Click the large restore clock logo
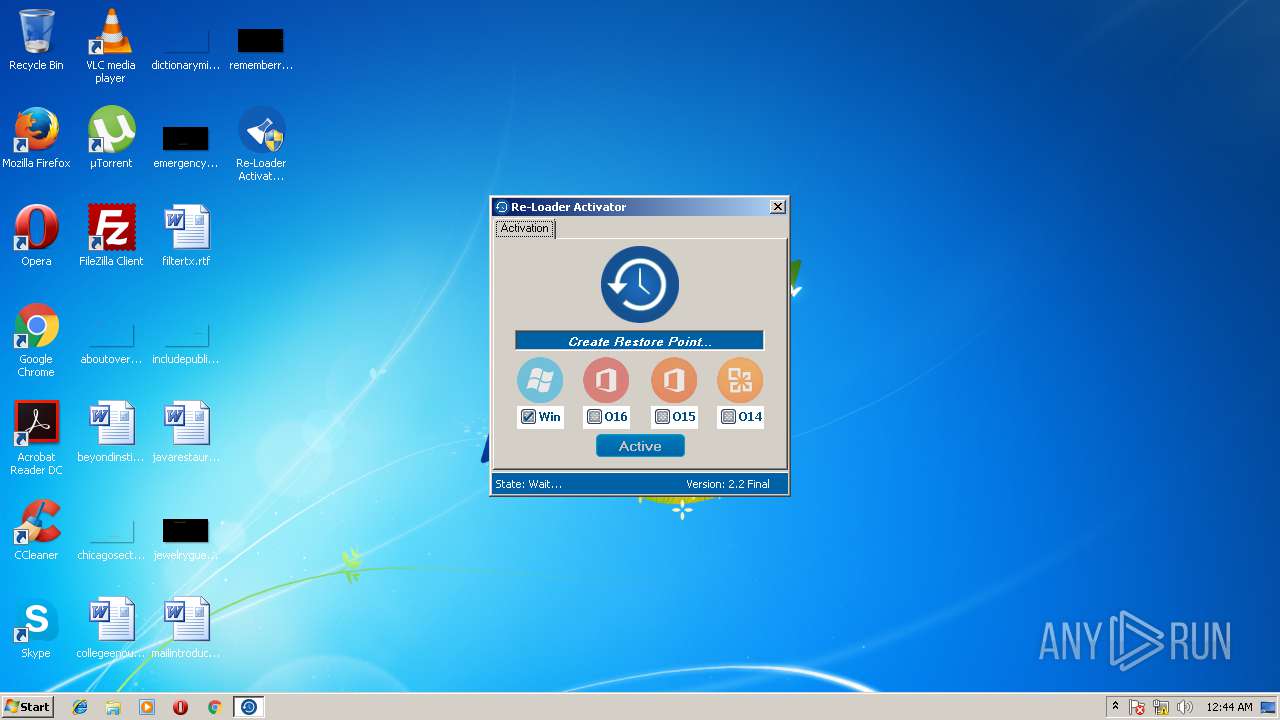 (640, 285)
